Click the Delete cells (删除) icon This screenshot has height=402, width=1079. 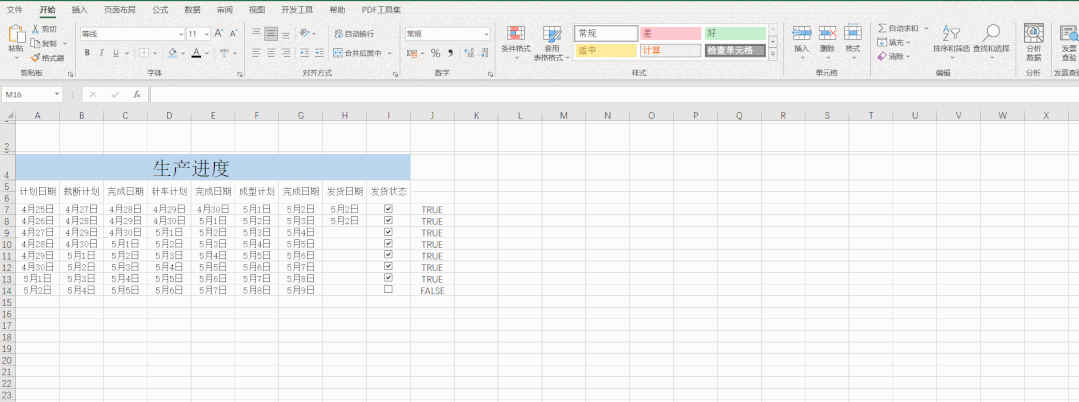(x=827, y=33)
